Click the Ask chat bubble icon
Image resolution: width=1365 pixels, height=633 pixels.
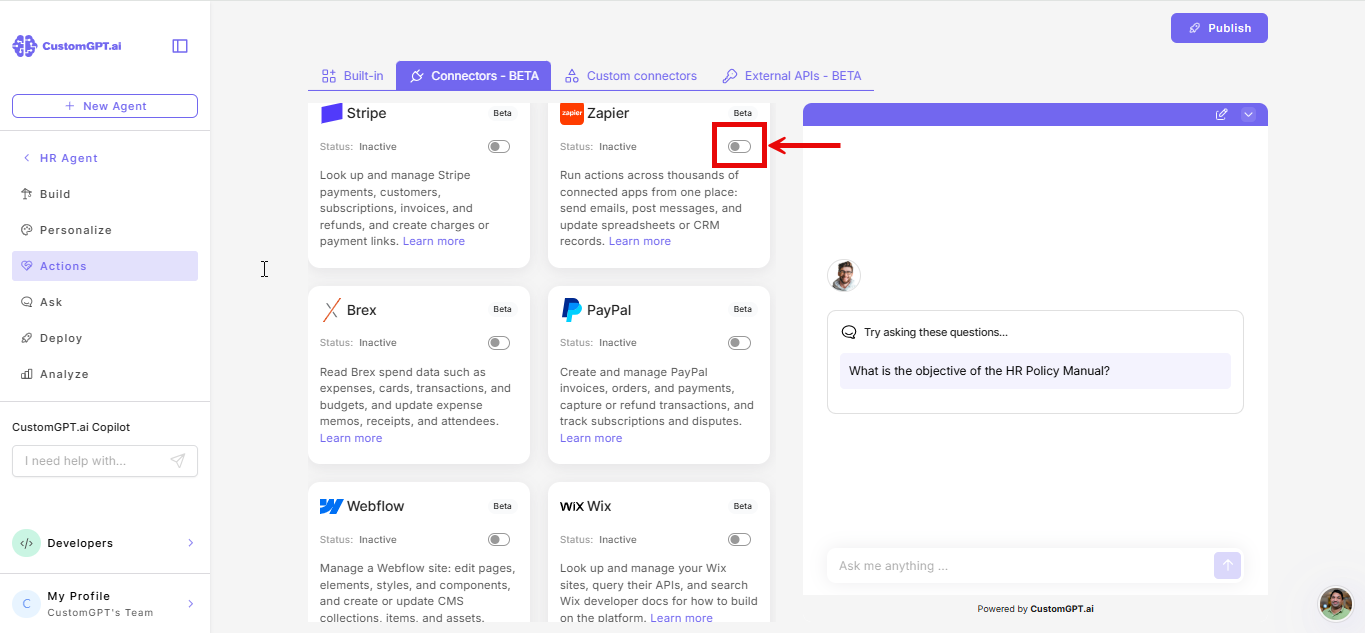coord(27,302)
